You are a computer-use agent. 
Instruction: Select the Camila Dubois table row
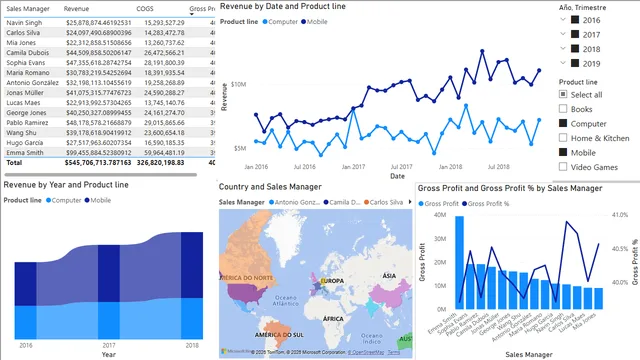pyautogui.click(x=109, y=52)
